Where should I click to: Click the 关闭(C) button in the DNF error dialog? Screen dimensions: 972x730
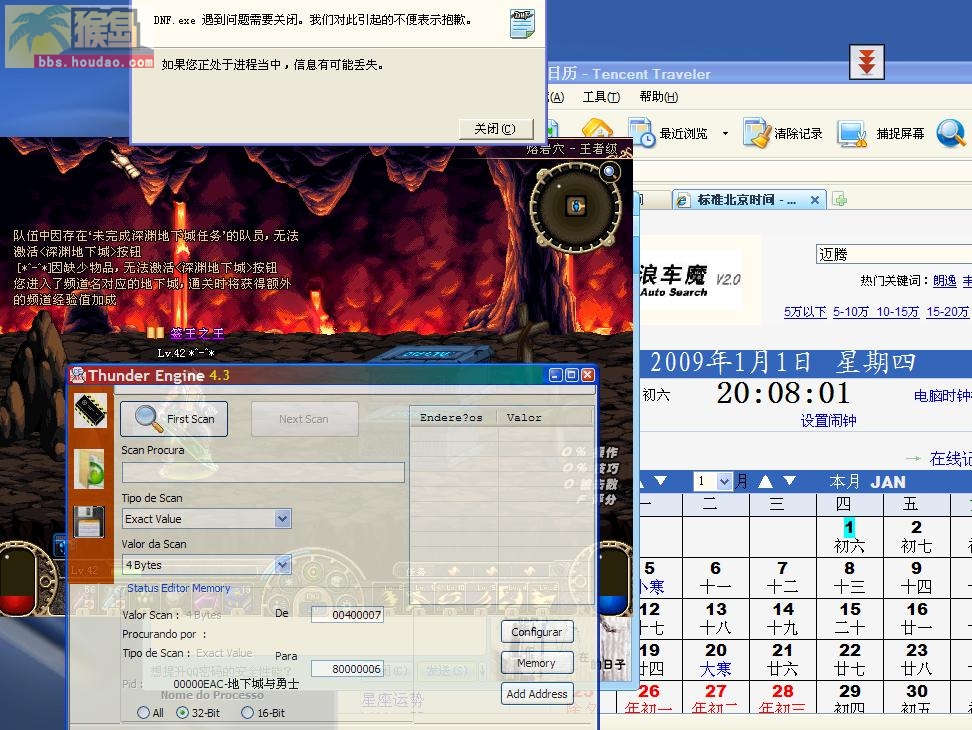tap(495, 129)
